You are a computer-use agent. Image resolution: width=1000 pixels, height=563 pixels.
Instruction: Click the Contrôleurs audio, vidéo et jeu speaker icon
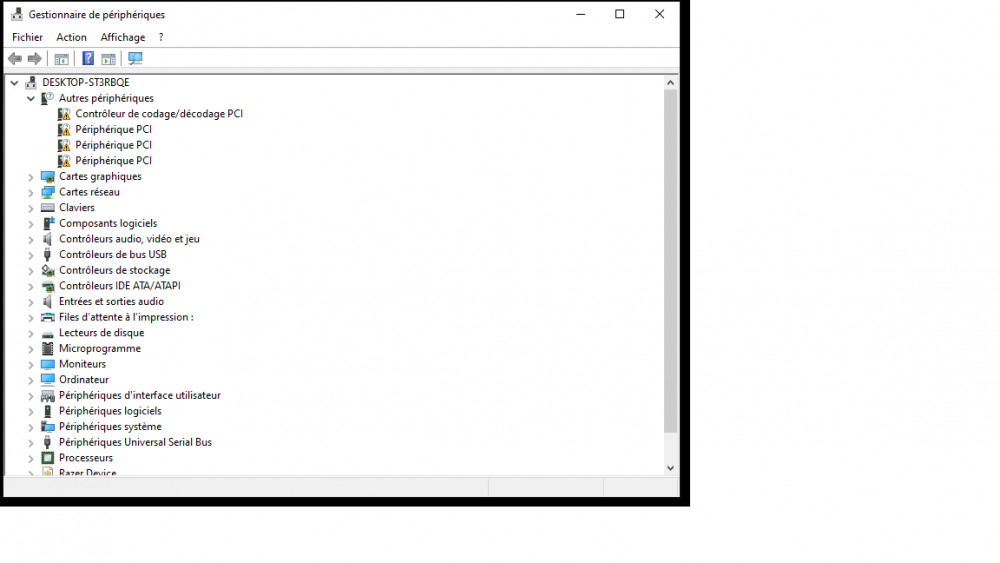coord(47,239)
